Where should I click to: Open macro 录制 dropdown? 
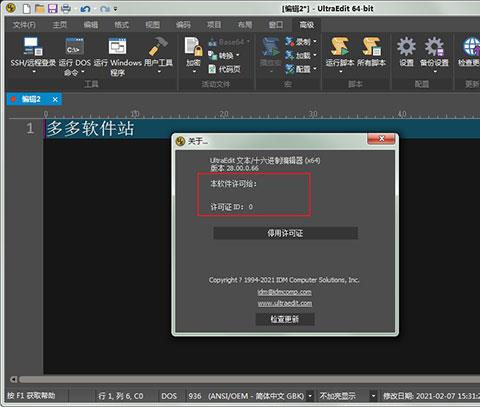[301, 42]
